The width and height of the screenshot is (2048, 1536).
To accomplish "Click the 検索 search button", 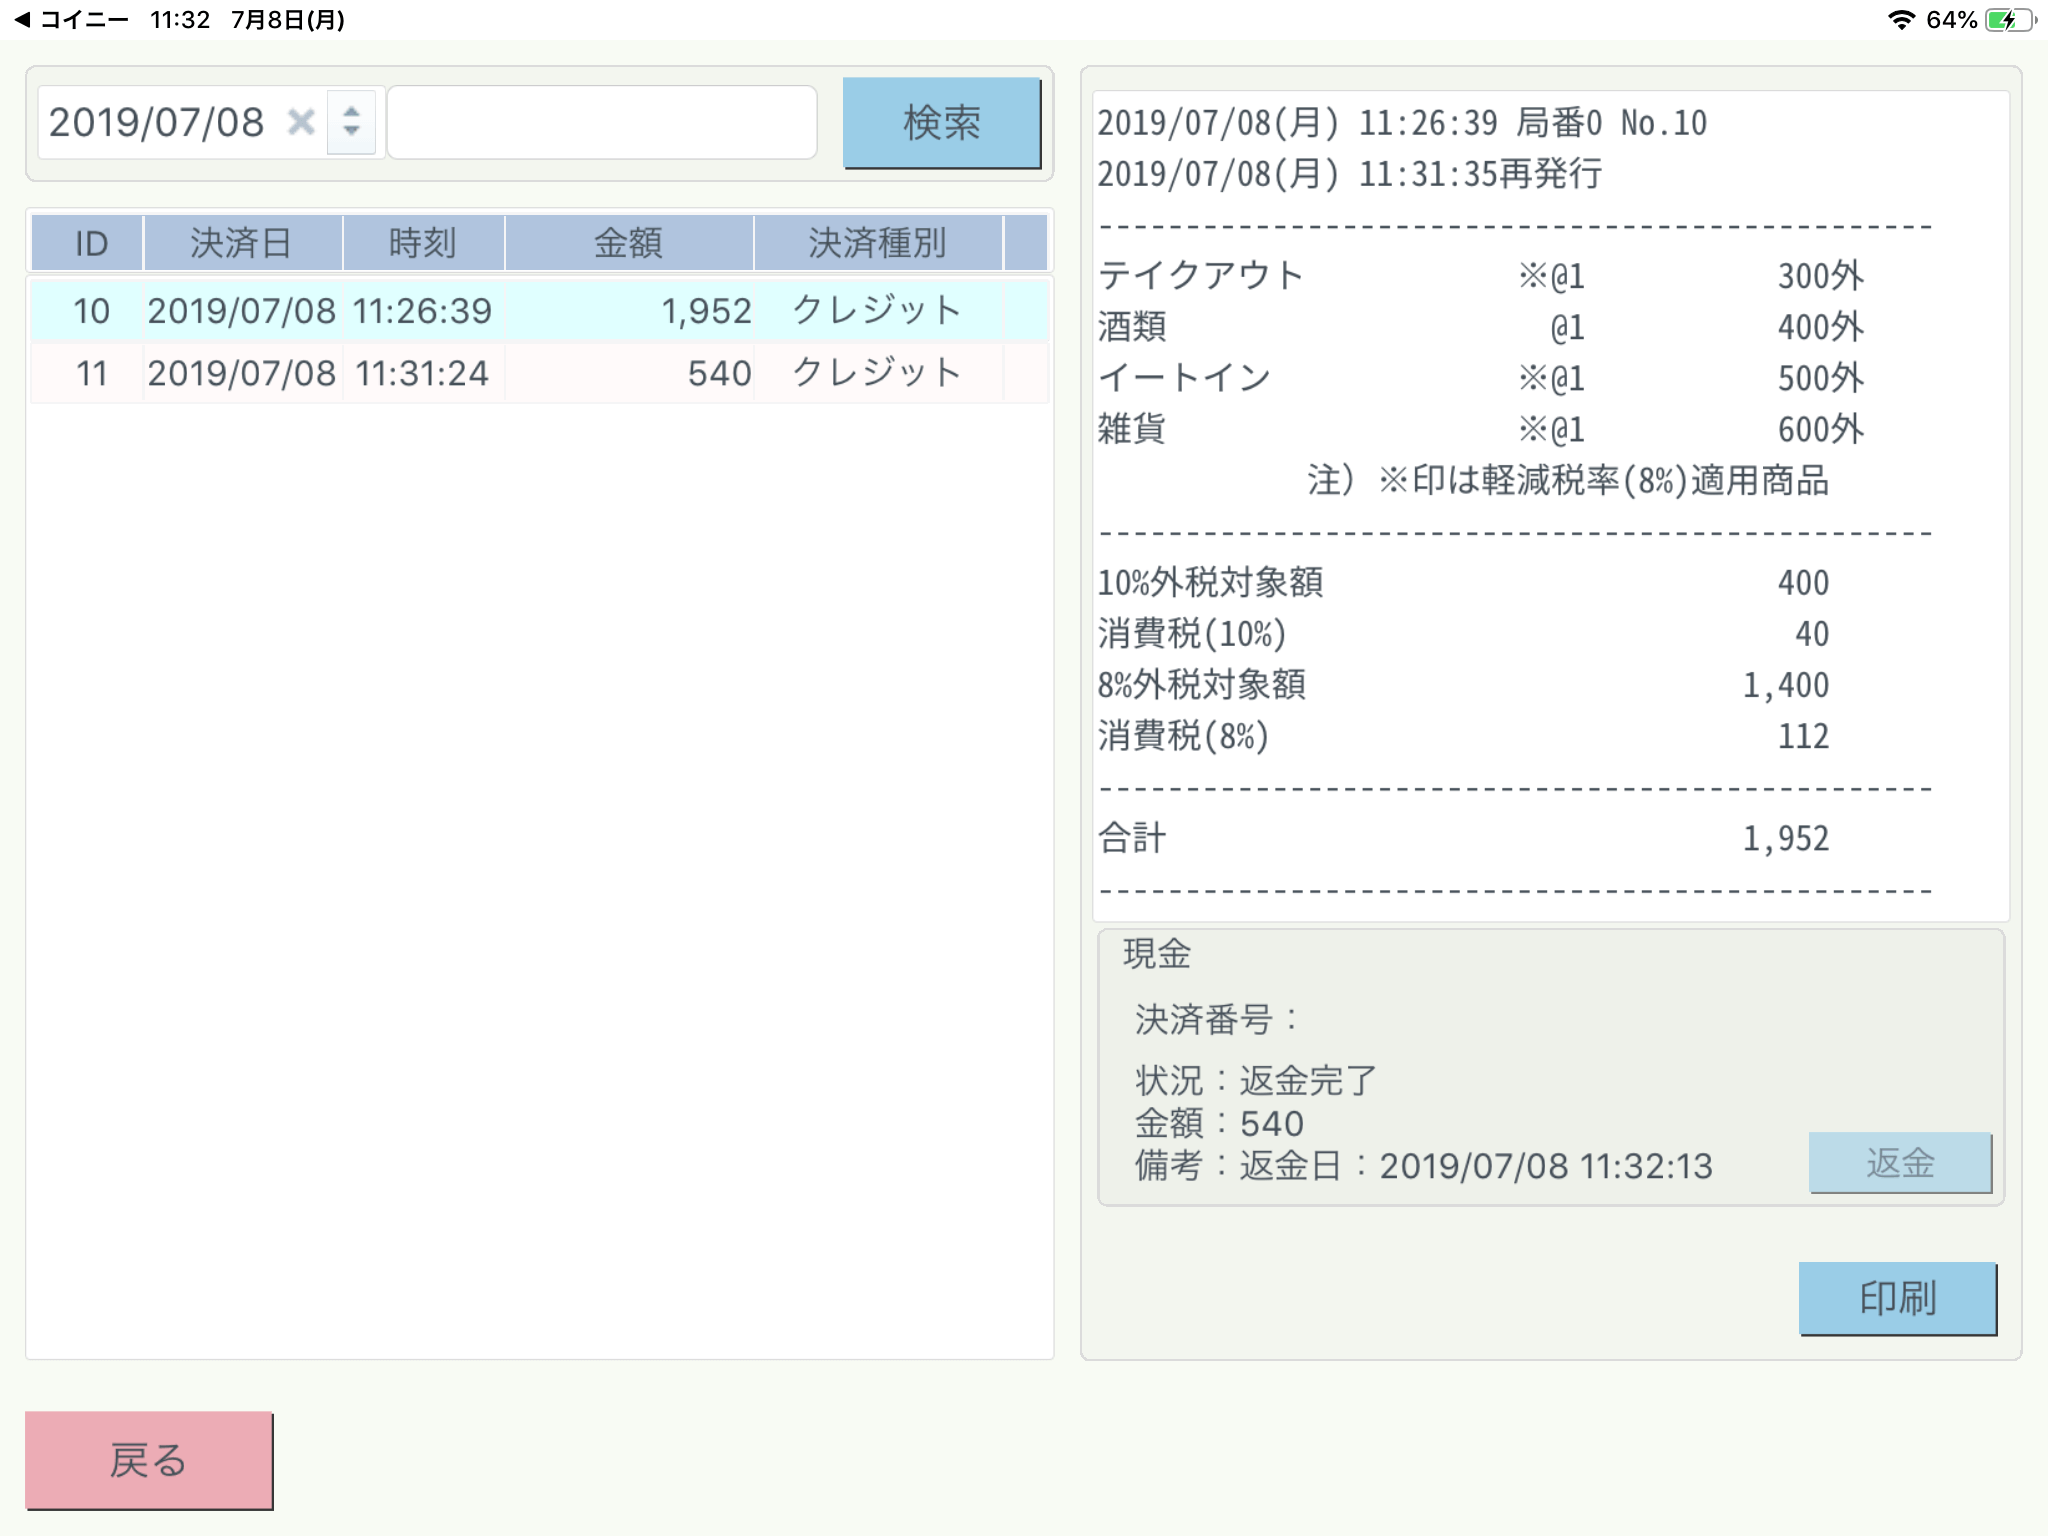I will pos(941,122).
